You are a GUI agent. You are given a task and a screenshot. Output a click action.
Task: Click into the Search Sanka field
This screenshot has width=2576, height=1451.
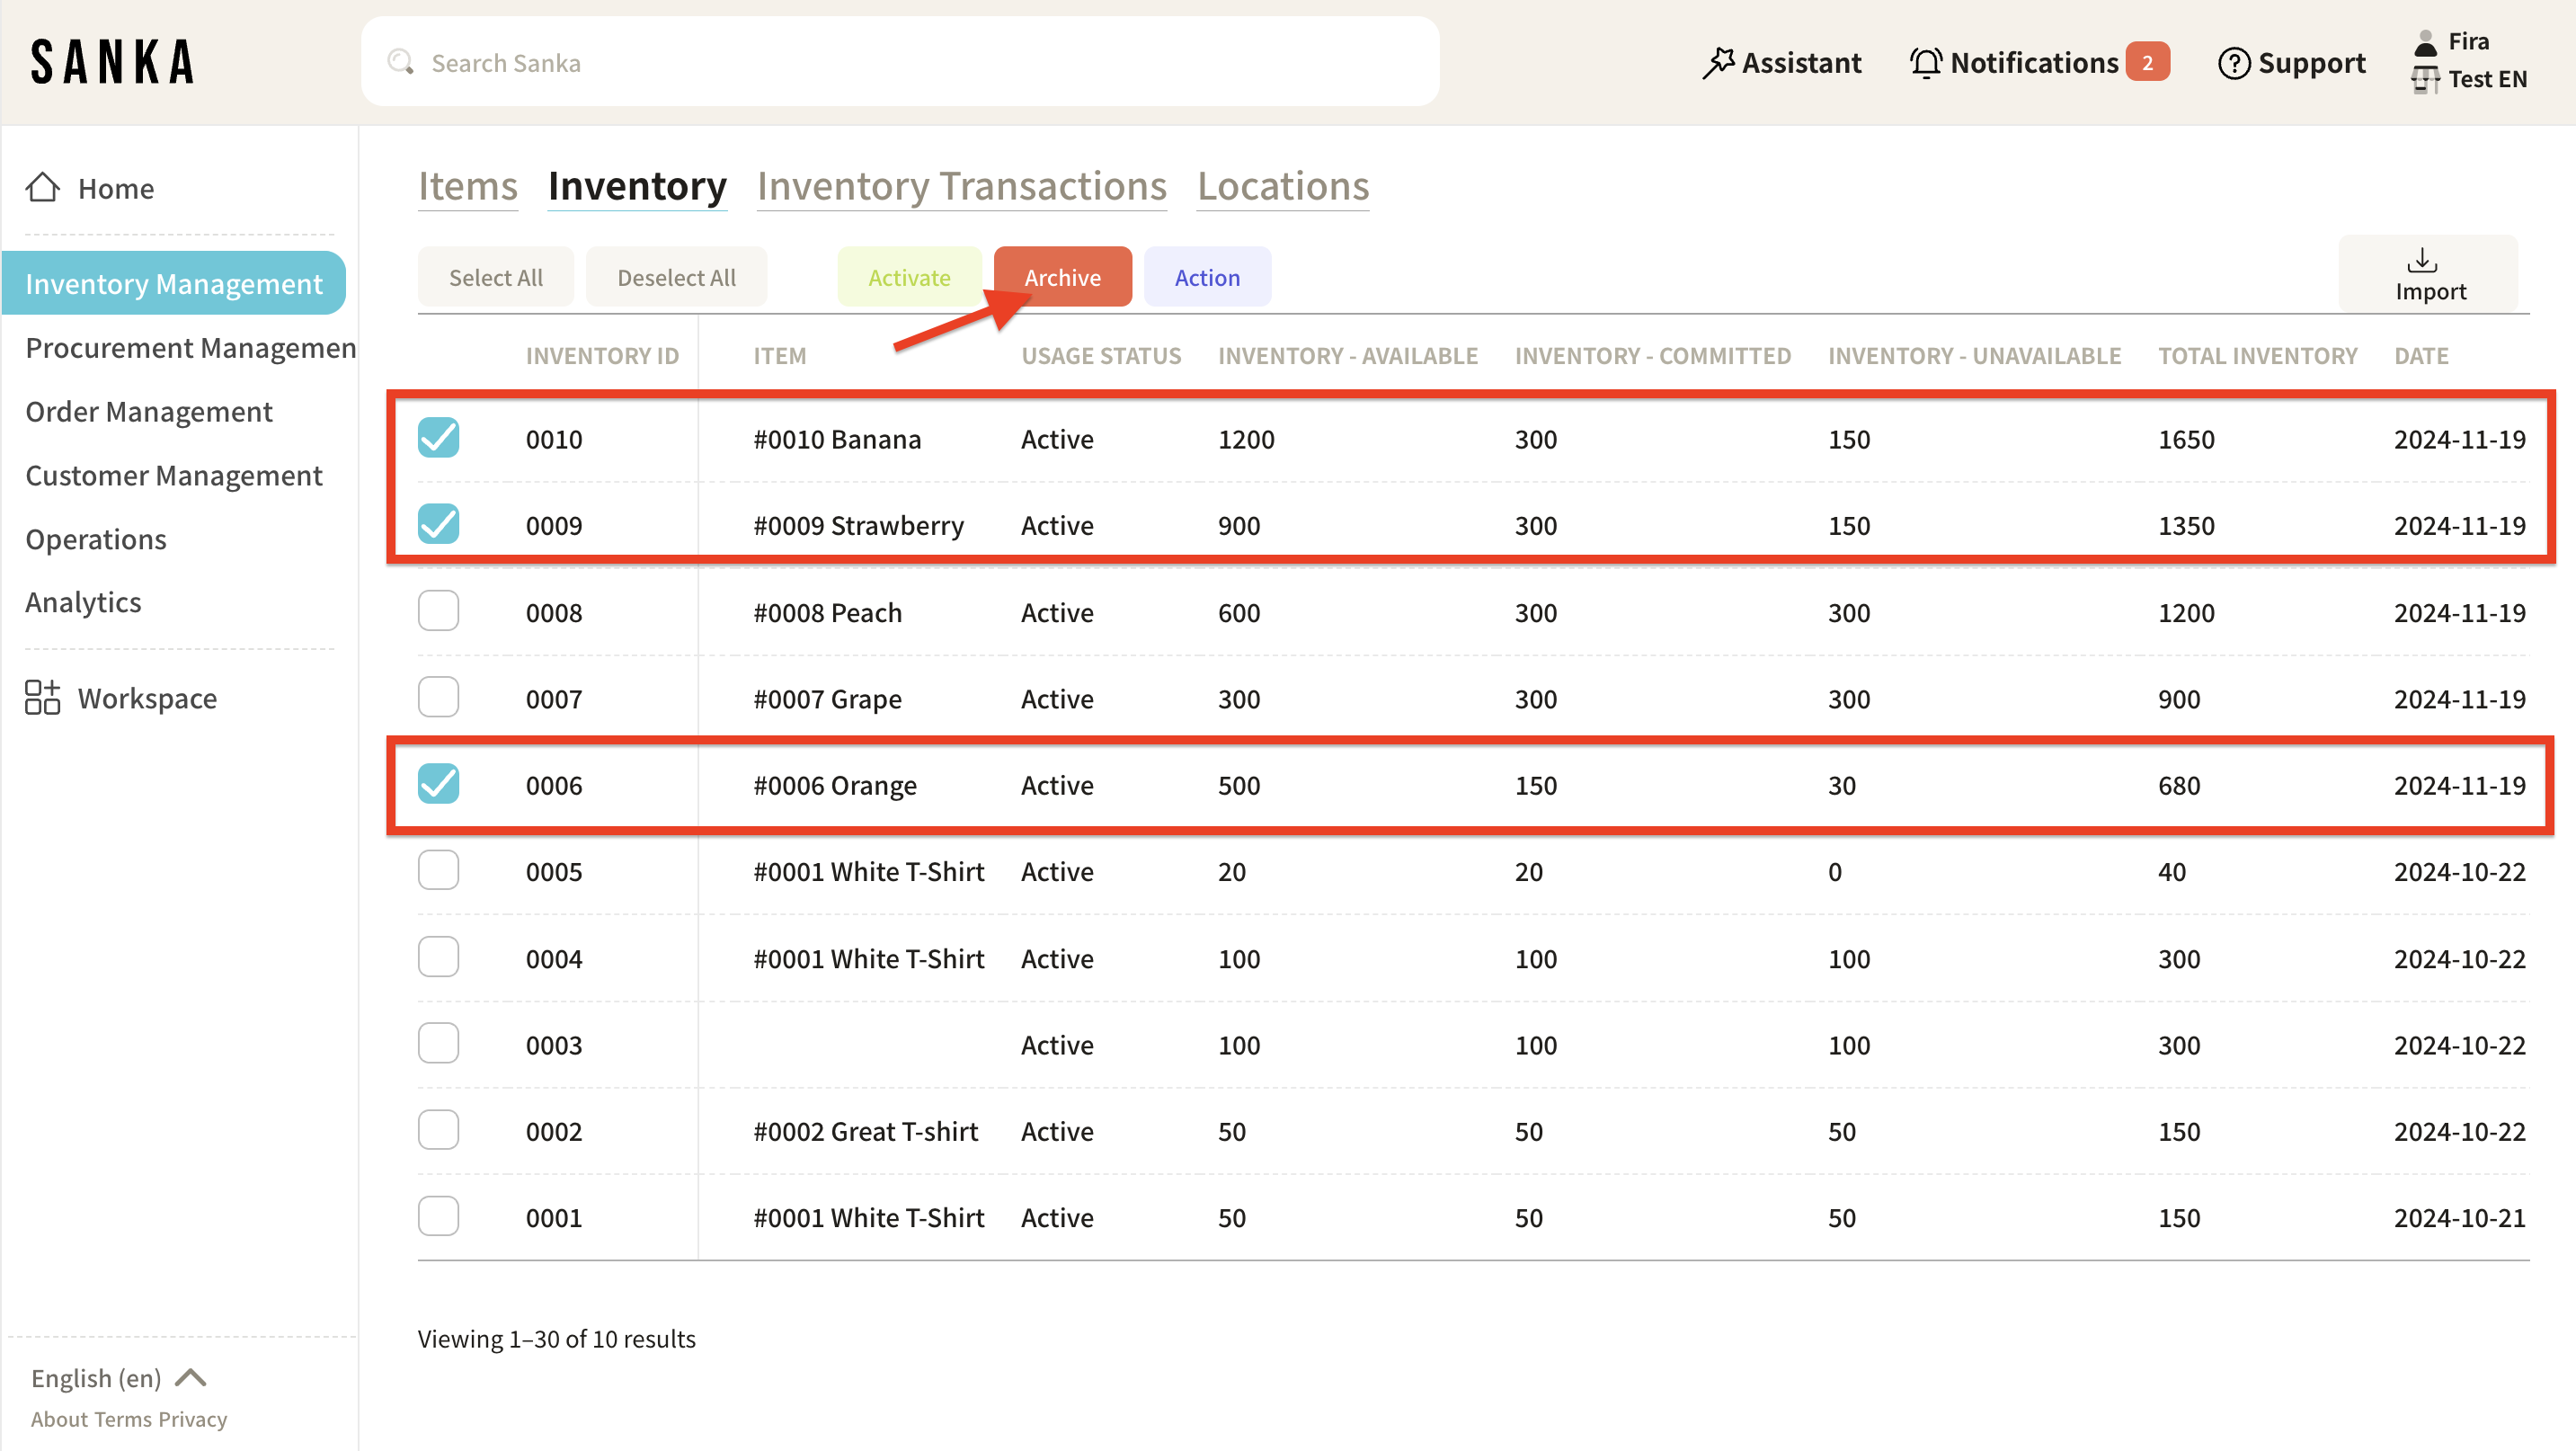click(x=900, y=63)
